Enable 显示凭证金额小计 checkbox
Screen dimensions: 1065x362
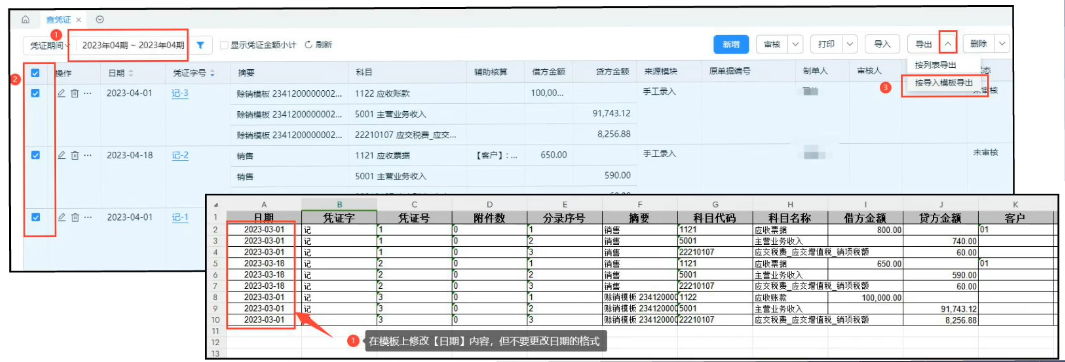(224, 45)
